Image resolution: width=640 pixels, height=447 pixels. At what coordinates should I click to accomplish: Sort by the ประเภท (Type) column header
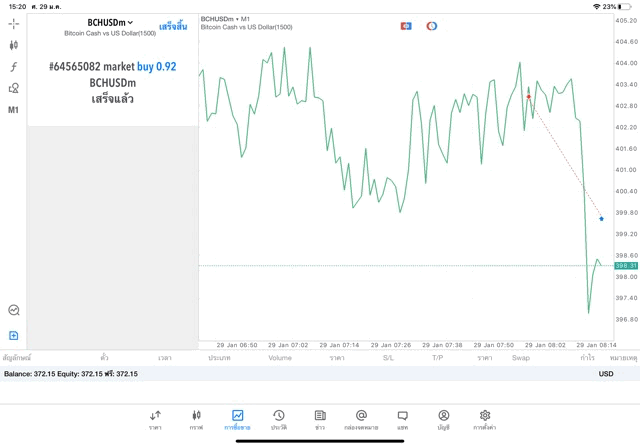coord(219,358)
